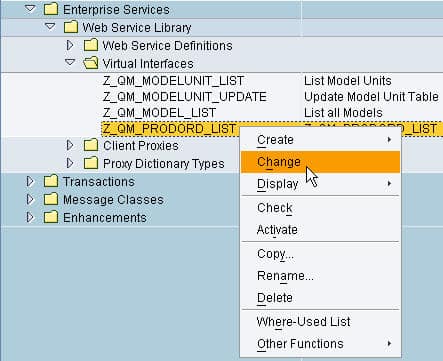Select Activate in the context menu
443x361 pixels.
pyautogui.click(x=320, y=230)
